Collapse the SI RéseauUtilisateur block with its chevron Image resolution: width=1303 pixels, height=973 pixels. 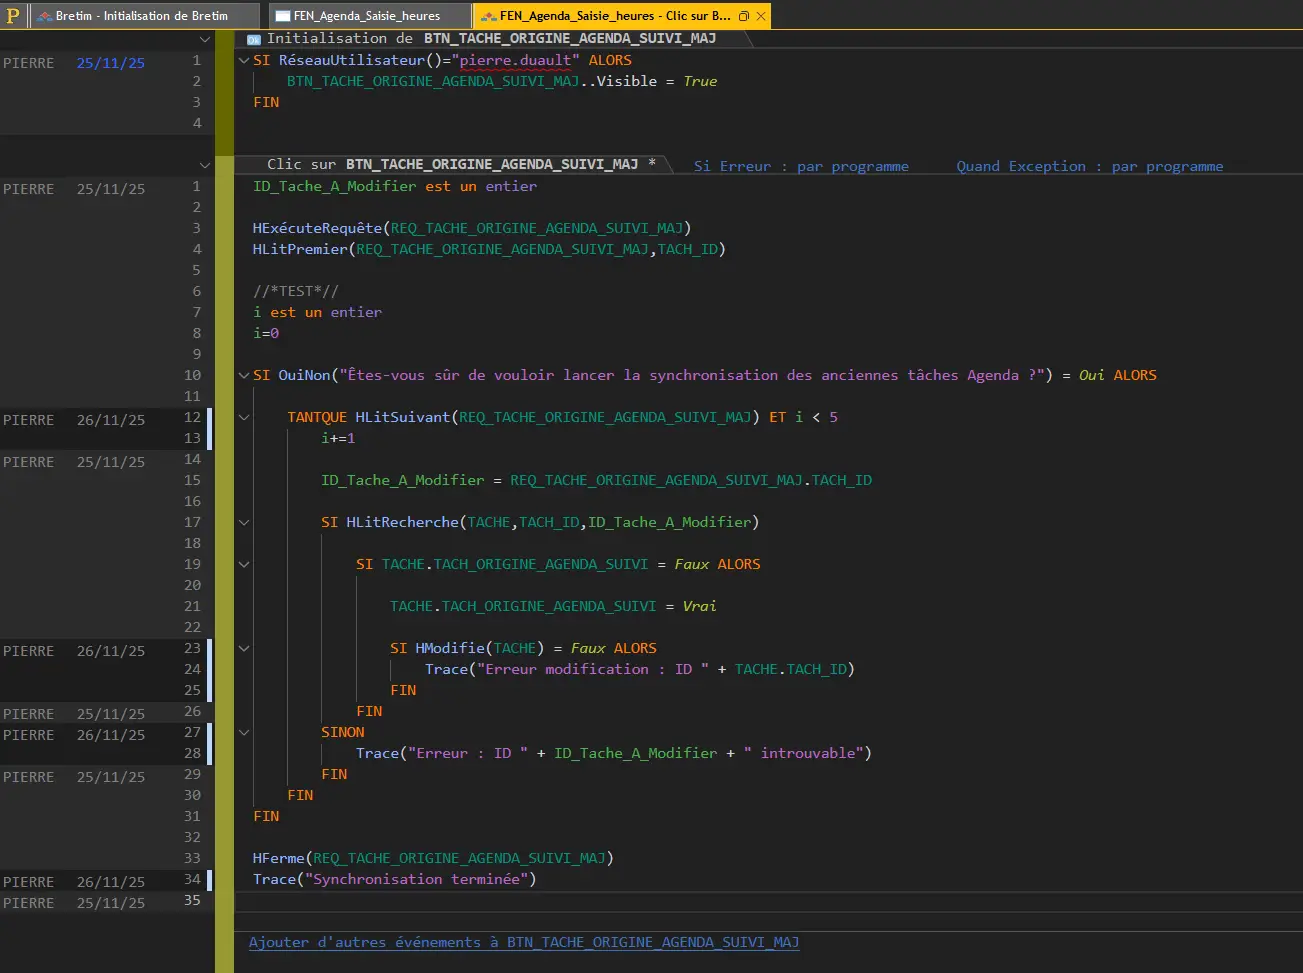click(243, 60)
